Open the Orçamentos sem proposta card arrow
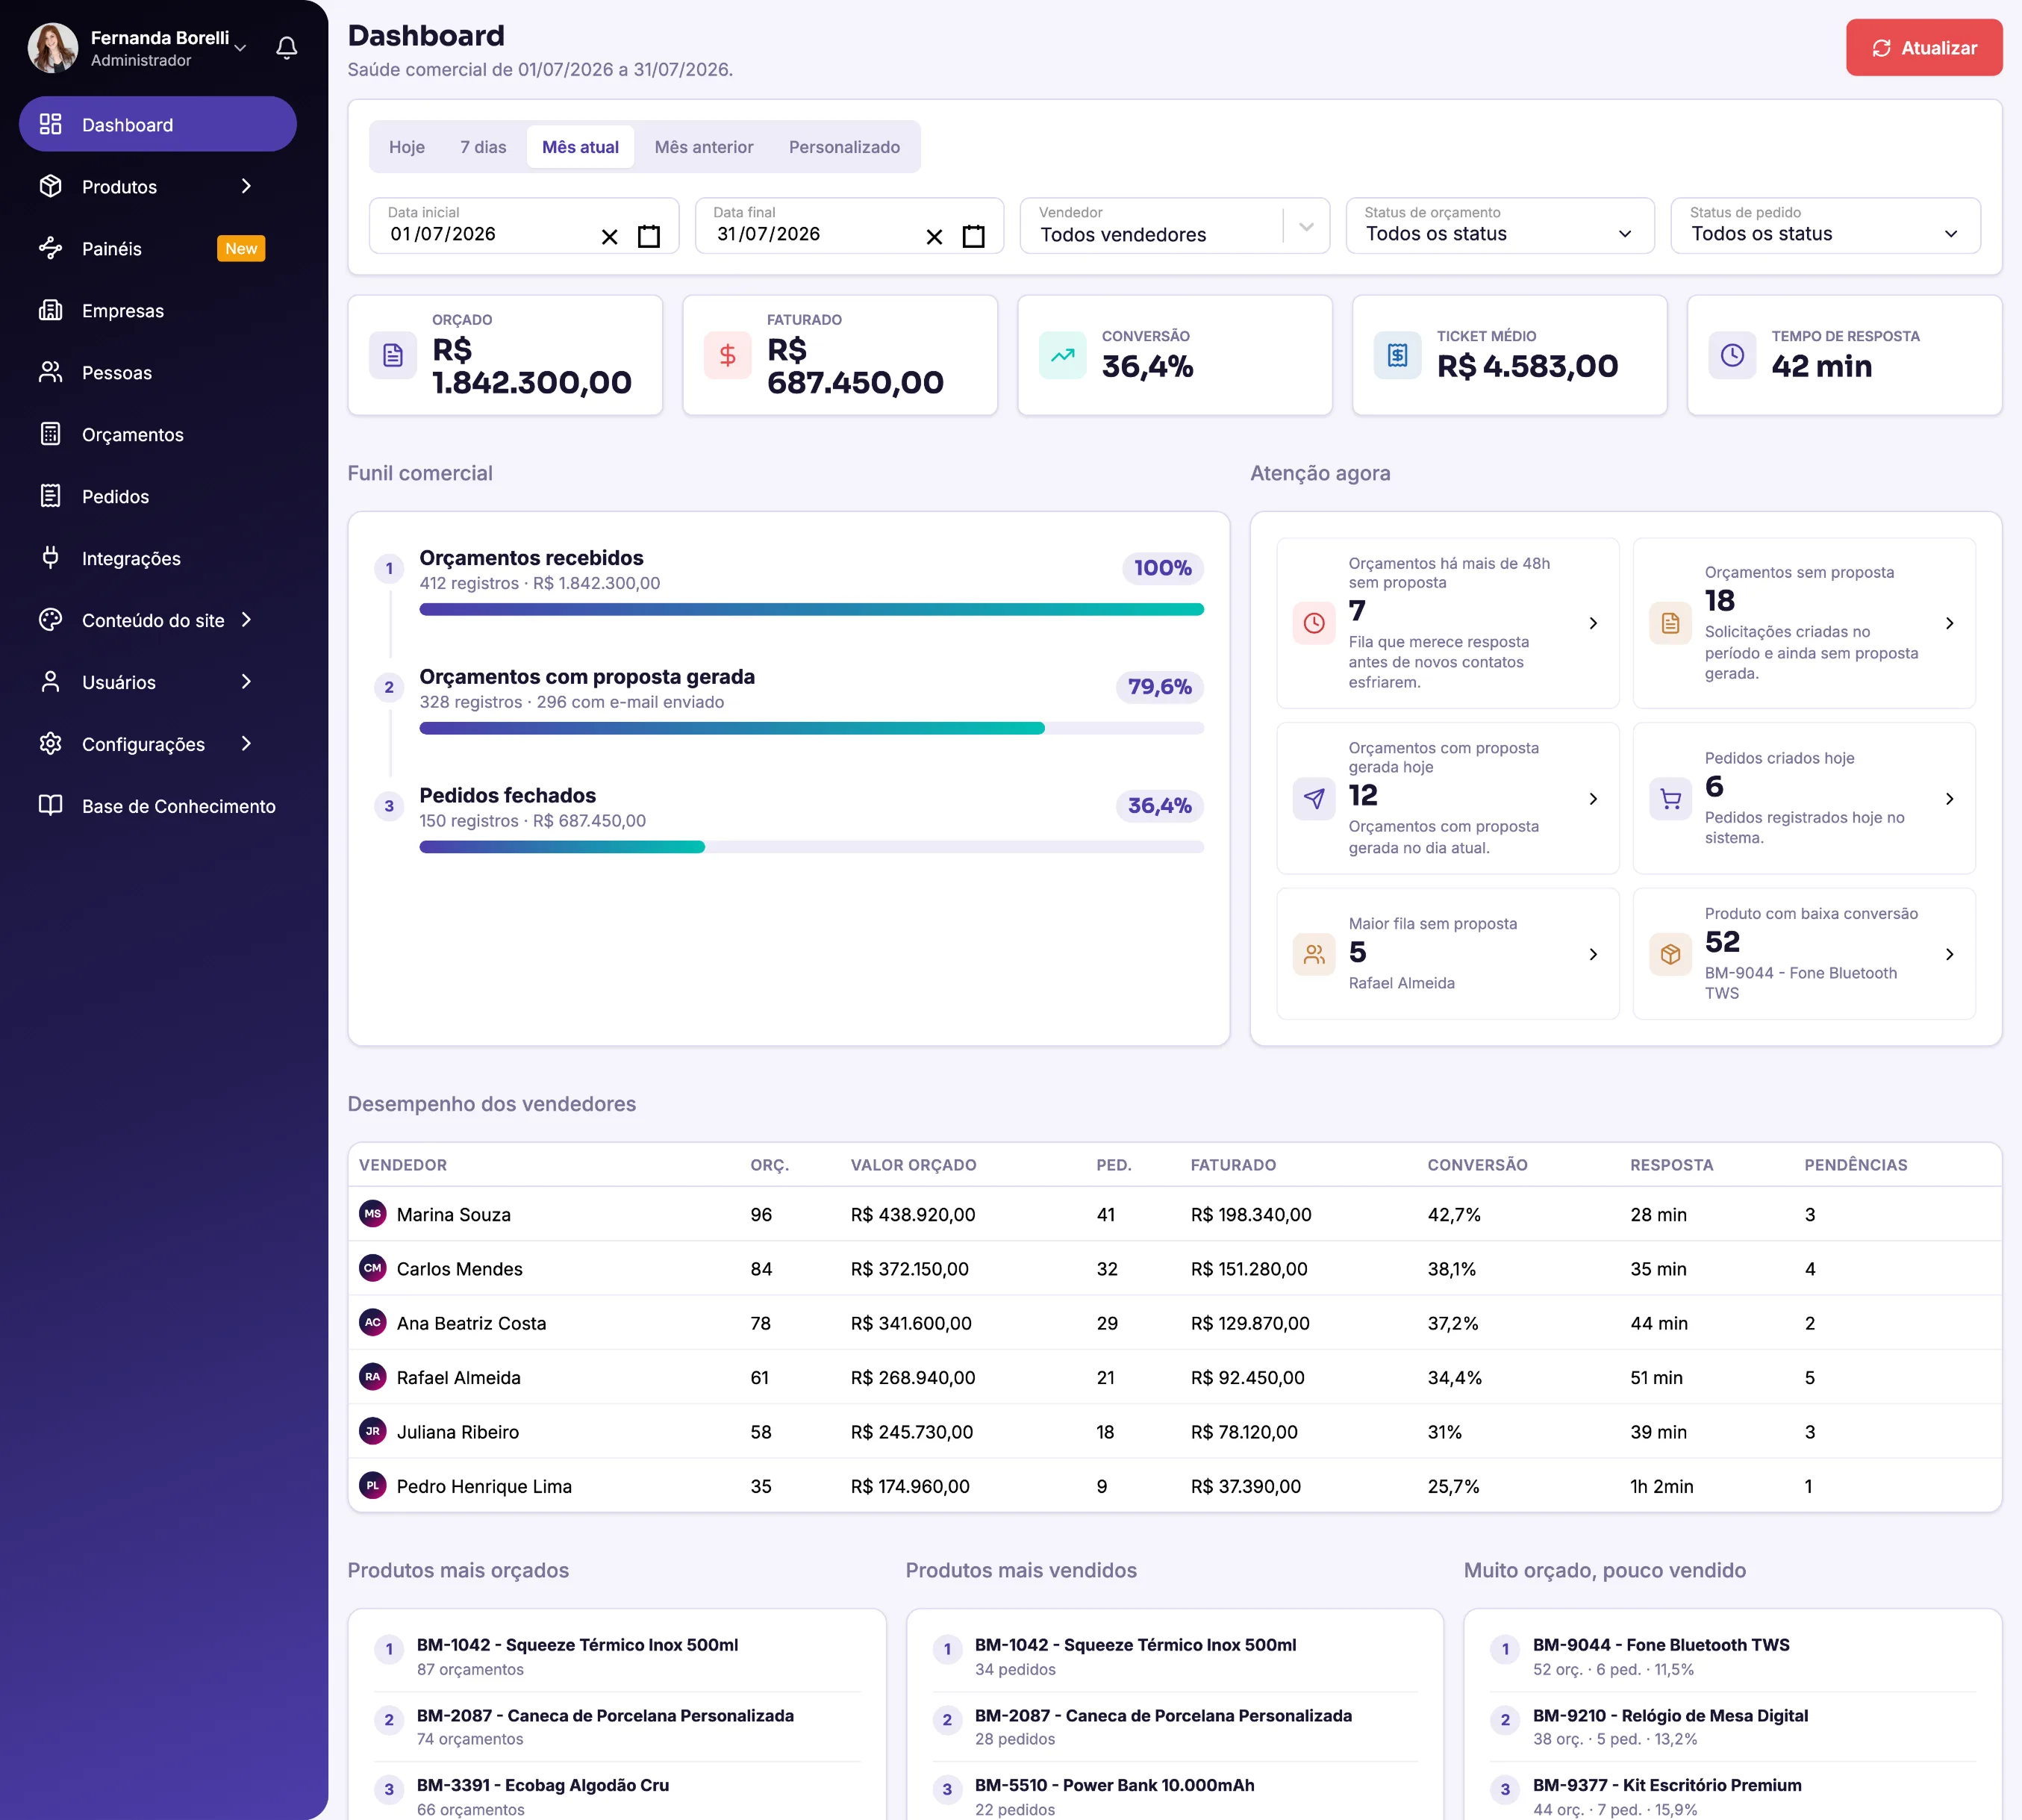This screenshot has height=1820, width=2022. click(1949, 623)
